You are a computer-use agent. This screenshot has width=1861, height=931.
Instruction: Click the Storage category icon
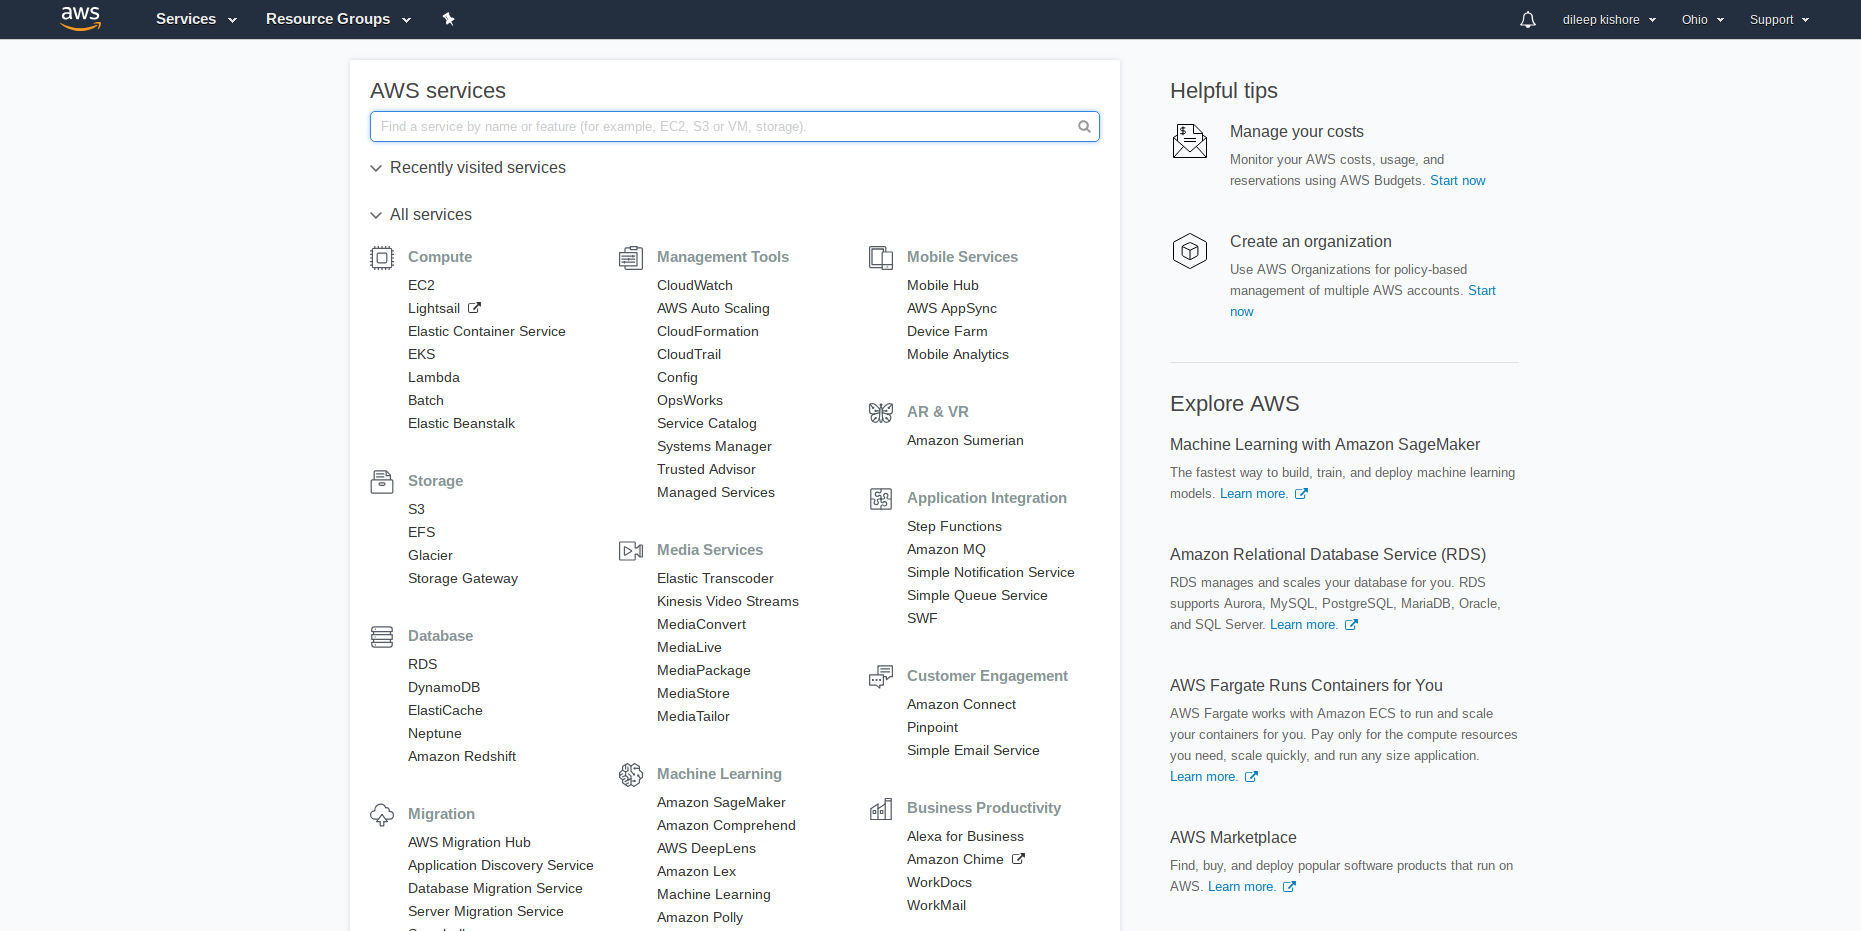point(382,482)
